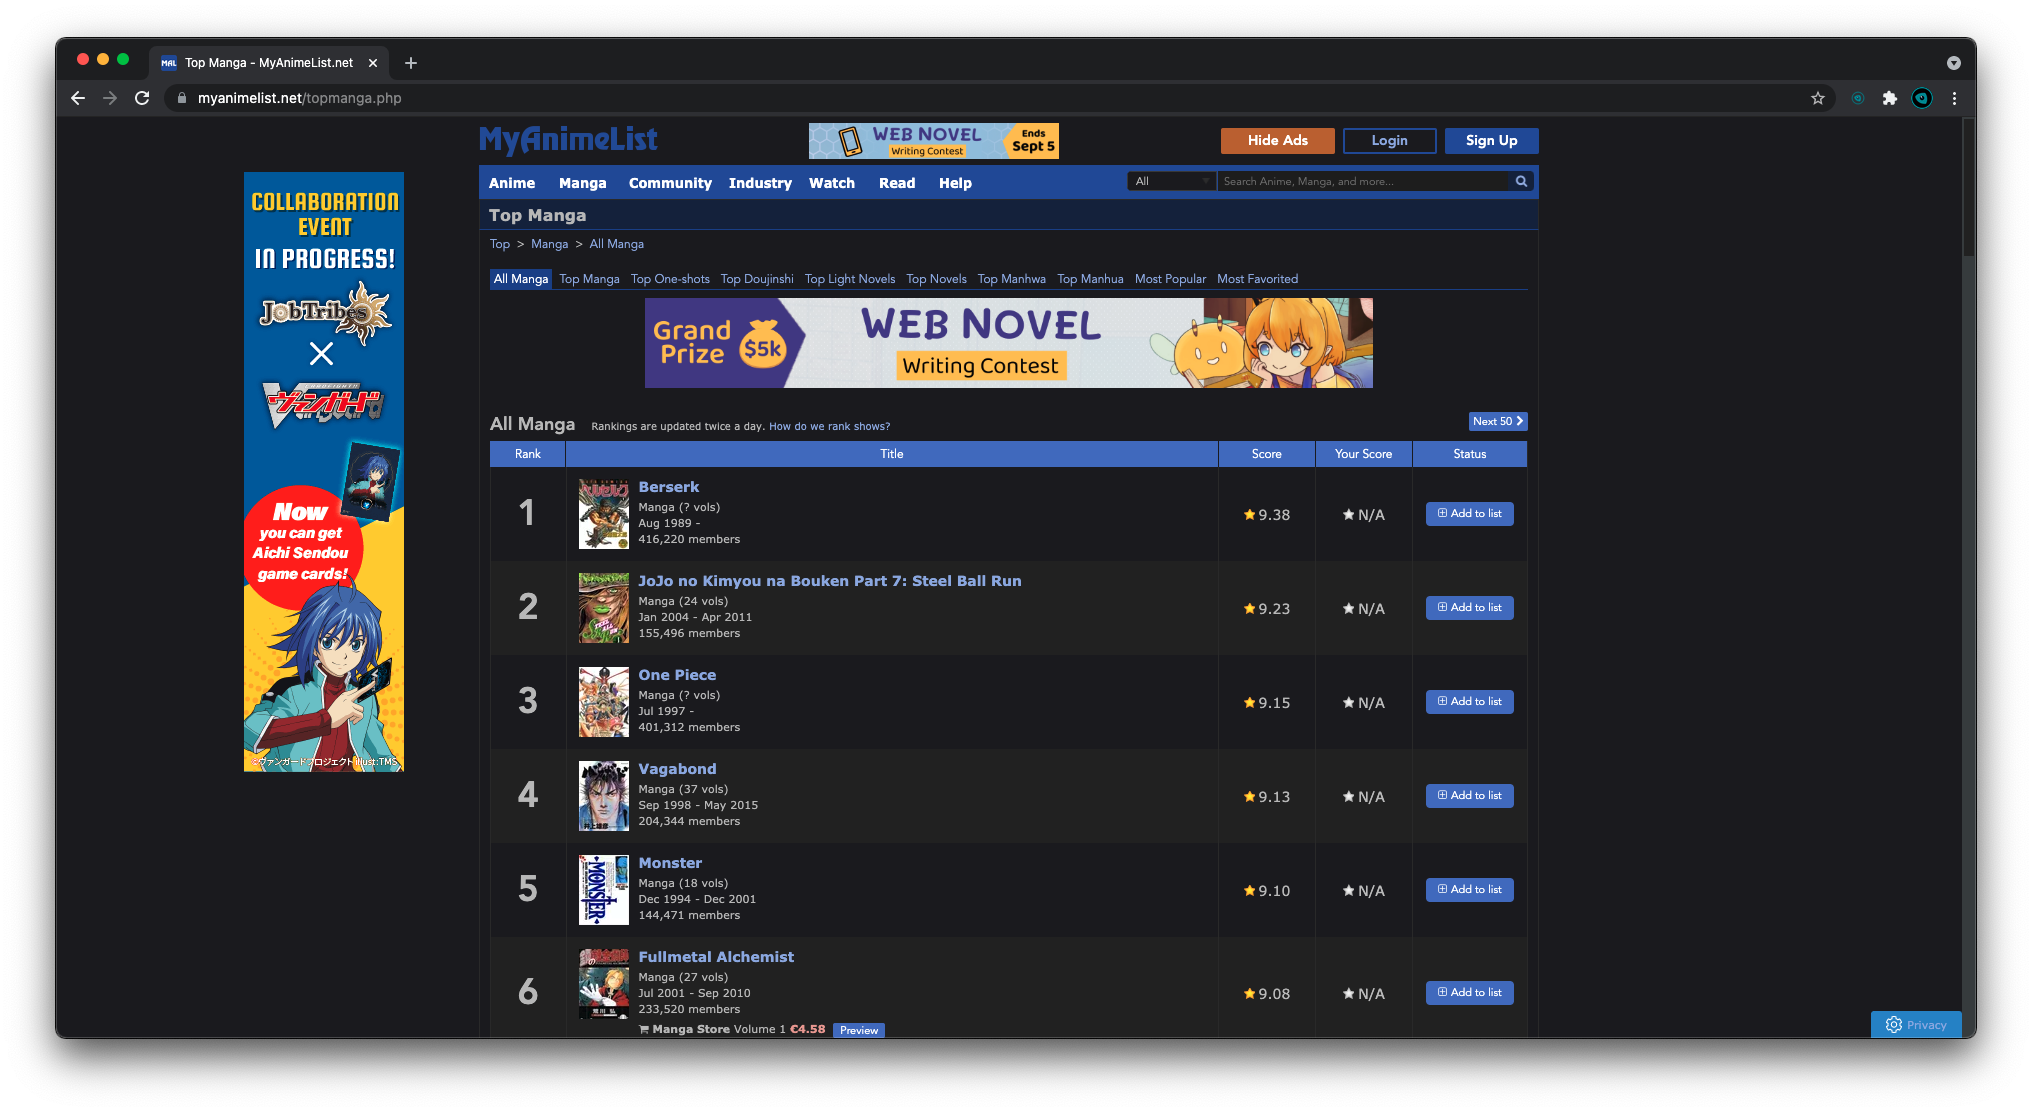The width and height of the screenshot is (2032, 1112).
Task: Click the address bar URL
Action: pyautogui.click(x=300, y=98)
